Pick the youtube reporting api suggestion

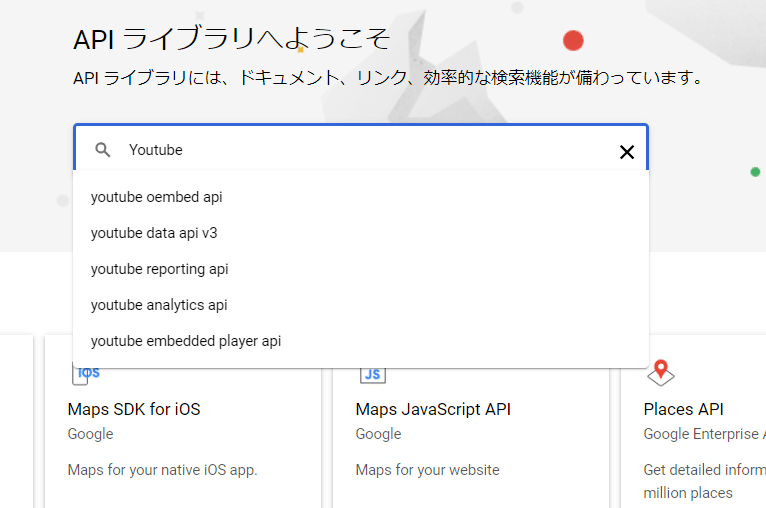point(160,269)
